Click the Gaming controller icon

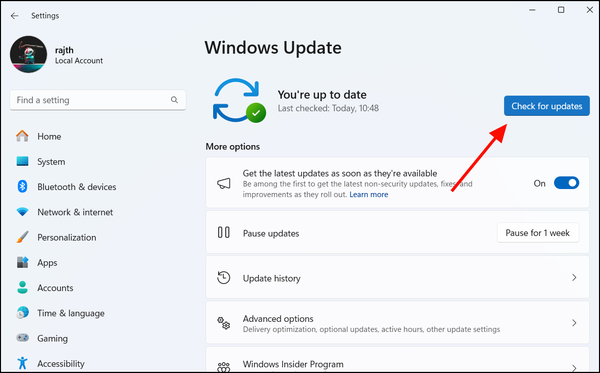coord(22,338)
